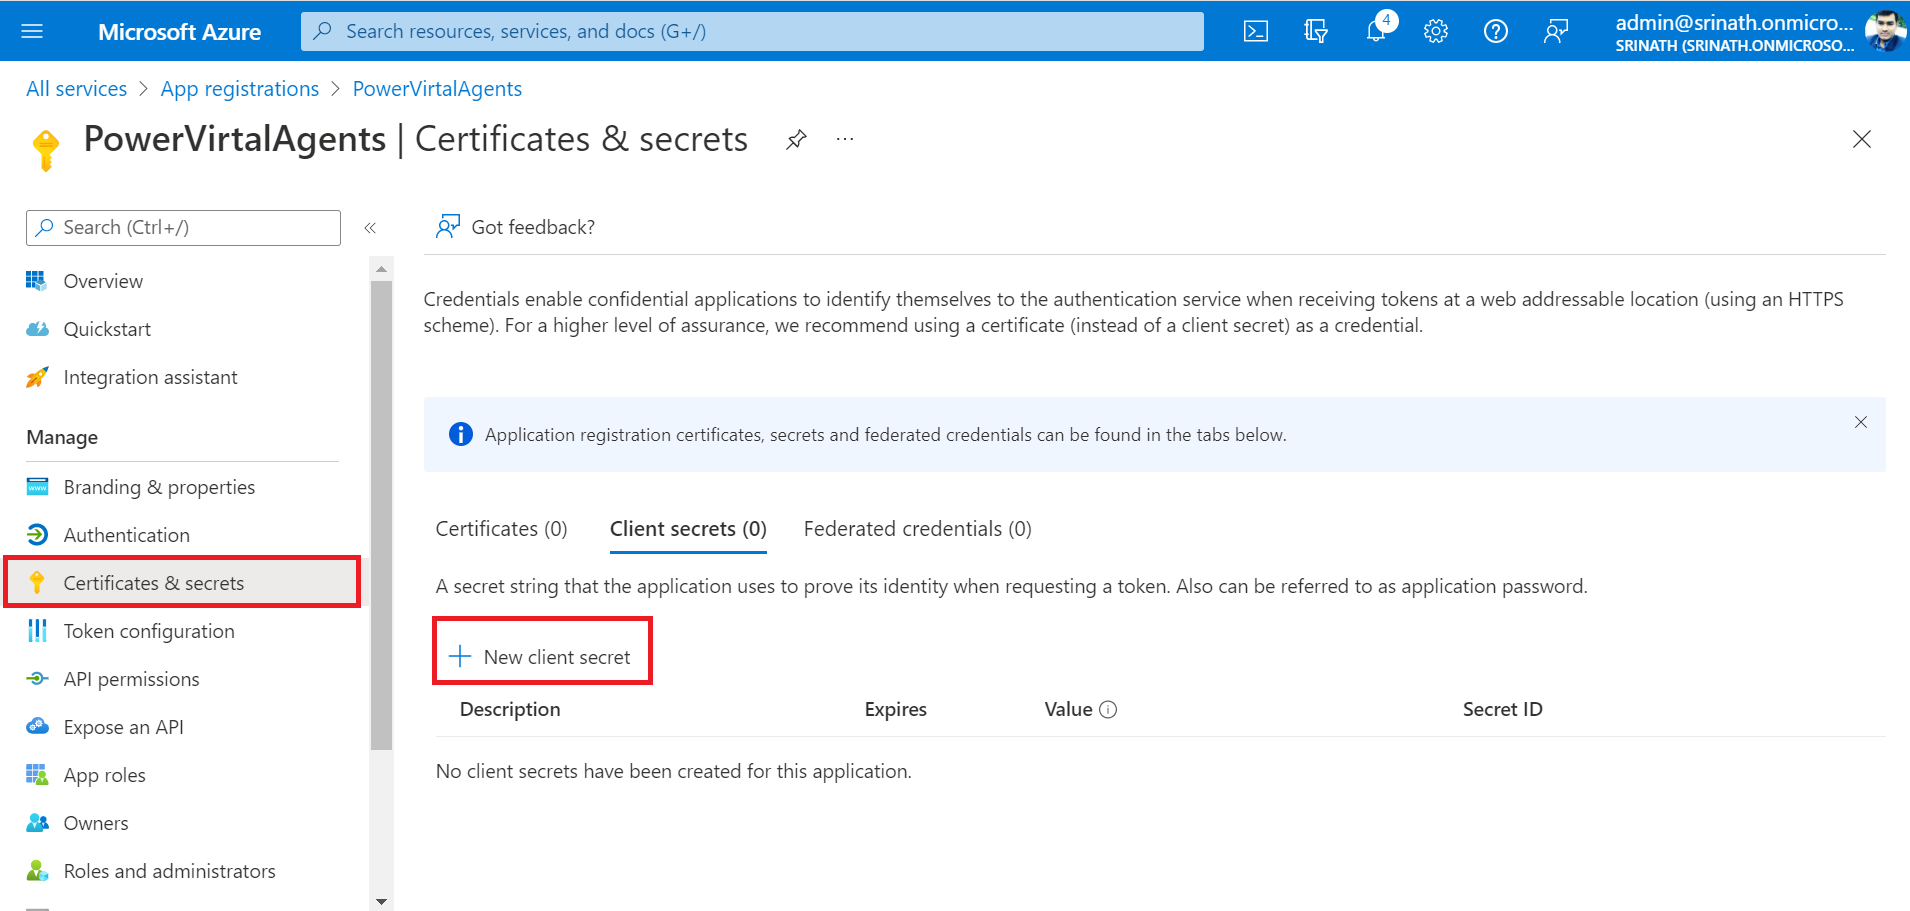Image resolution: width=1910 pixels, height=911 pixels.
Task: Click New client secret button
Action: pyautogui.click(x=542, y=657)
